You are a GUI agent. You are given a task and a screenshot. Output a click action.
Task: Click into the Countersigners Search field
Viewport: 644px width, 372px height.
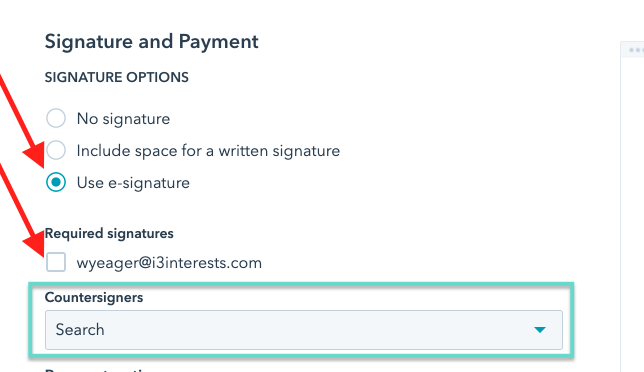[304, 330]
